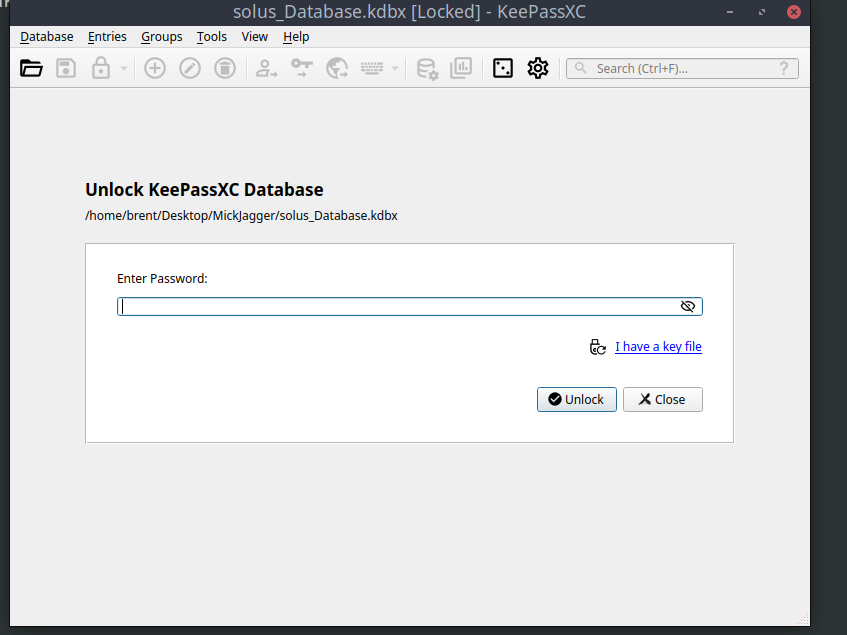Open database with the folder icon
This screenshot has height=635, width=847.
(32, 68)
